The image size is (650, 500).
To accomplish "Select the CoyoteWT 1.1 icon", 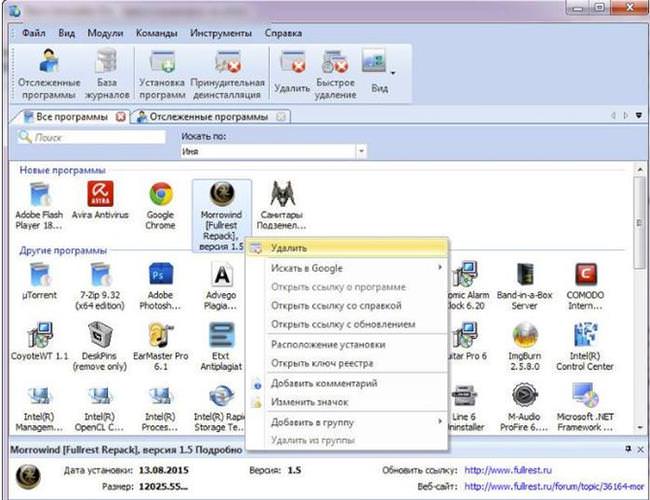I will tap(39, 341).
